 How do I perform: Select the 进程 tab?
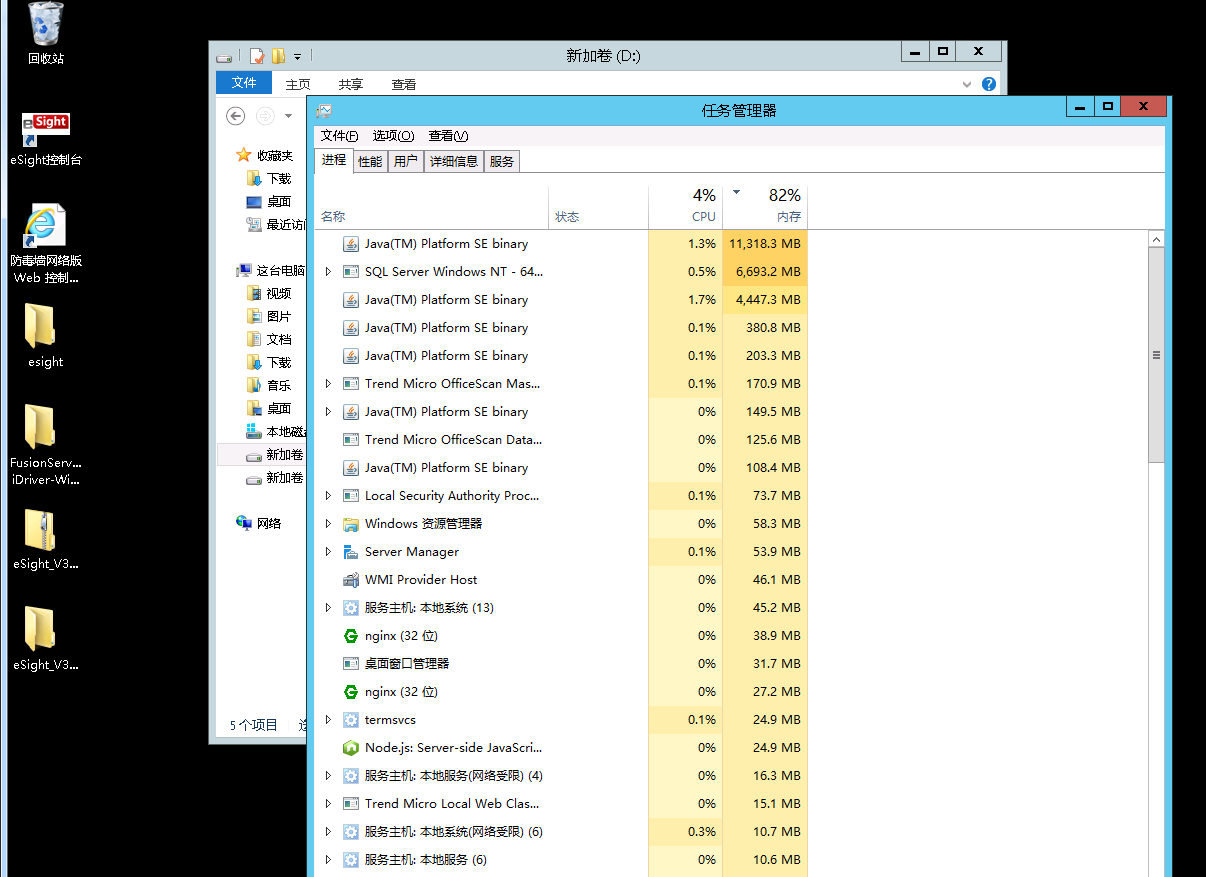click(x=334, y=160)
